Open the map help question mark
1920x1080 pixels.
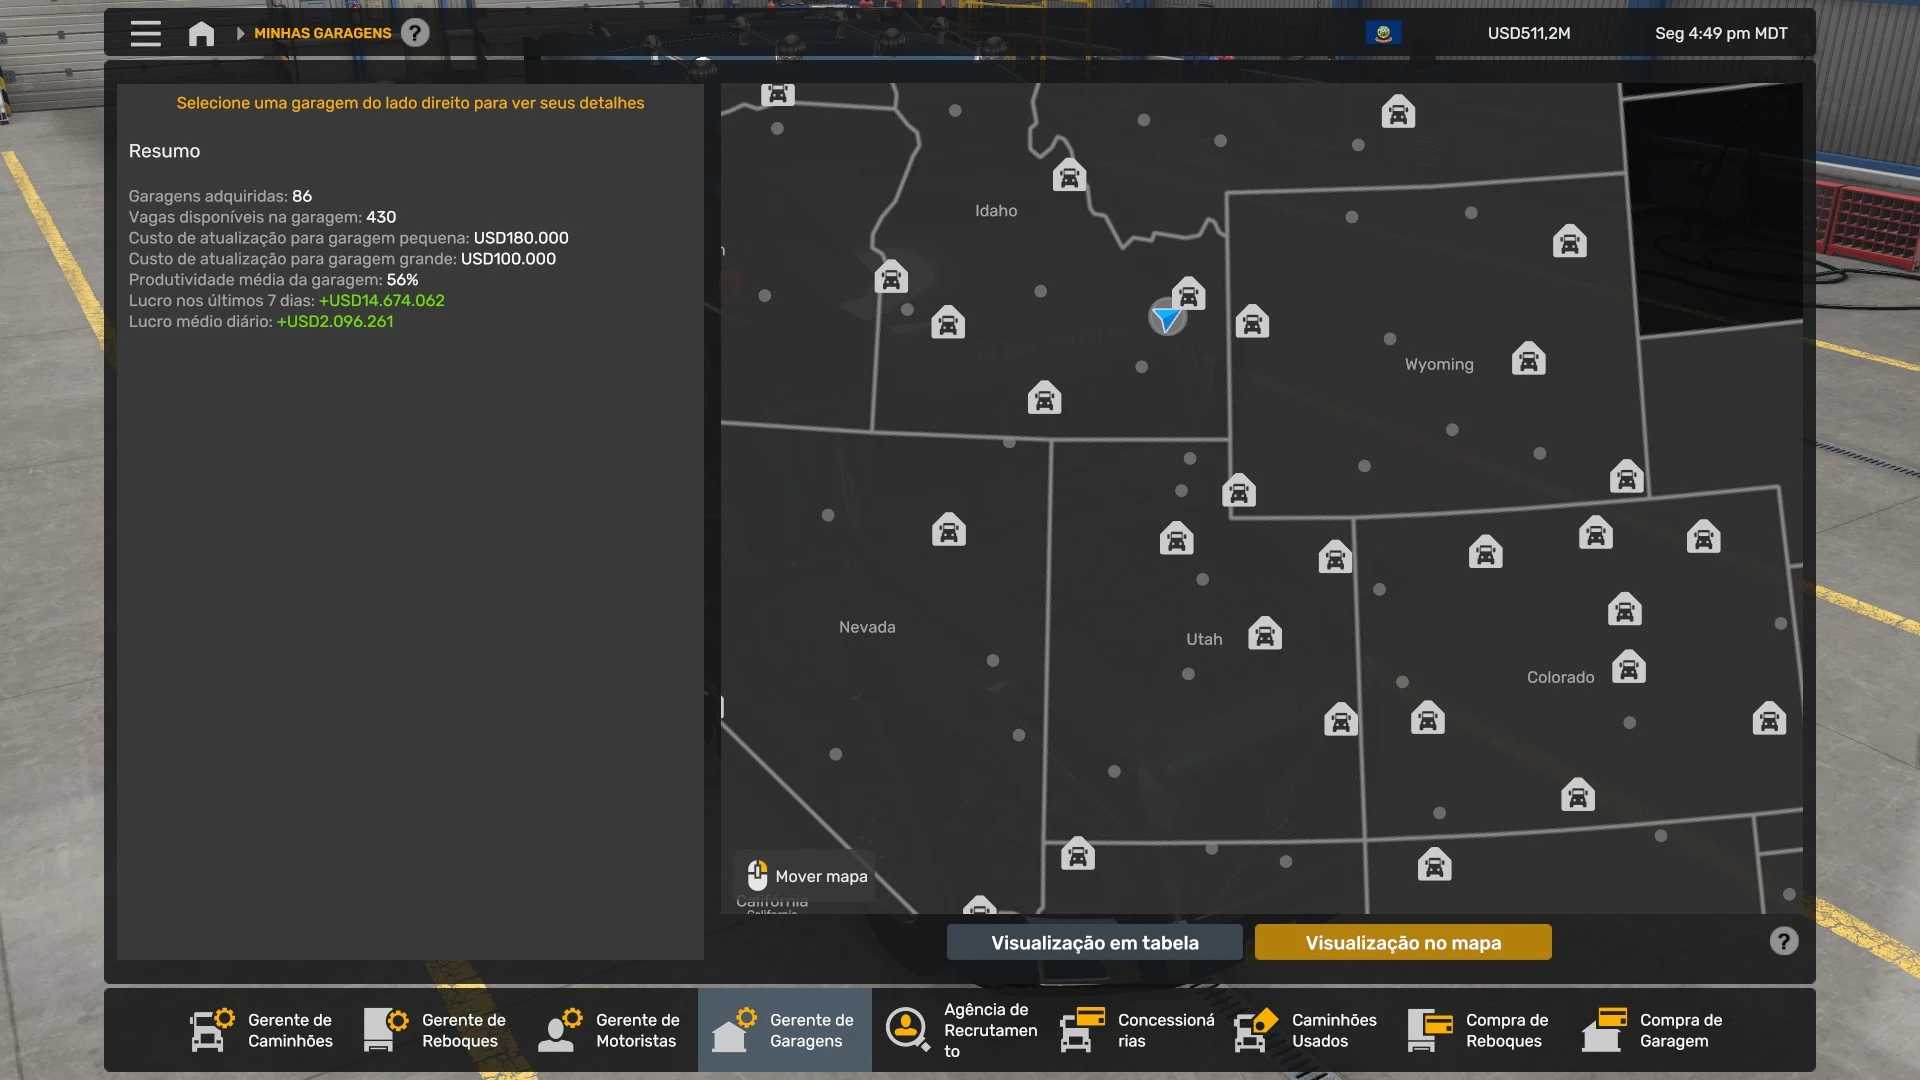(1783, 941)
